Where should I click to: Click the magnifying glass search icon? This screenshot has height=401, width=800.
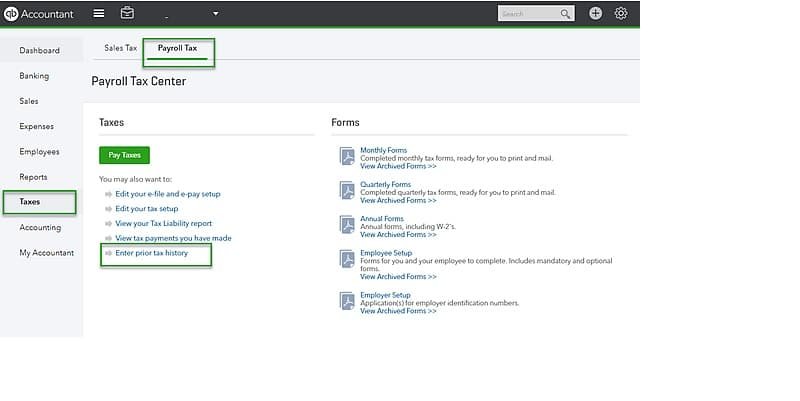[x=565, y=14]
